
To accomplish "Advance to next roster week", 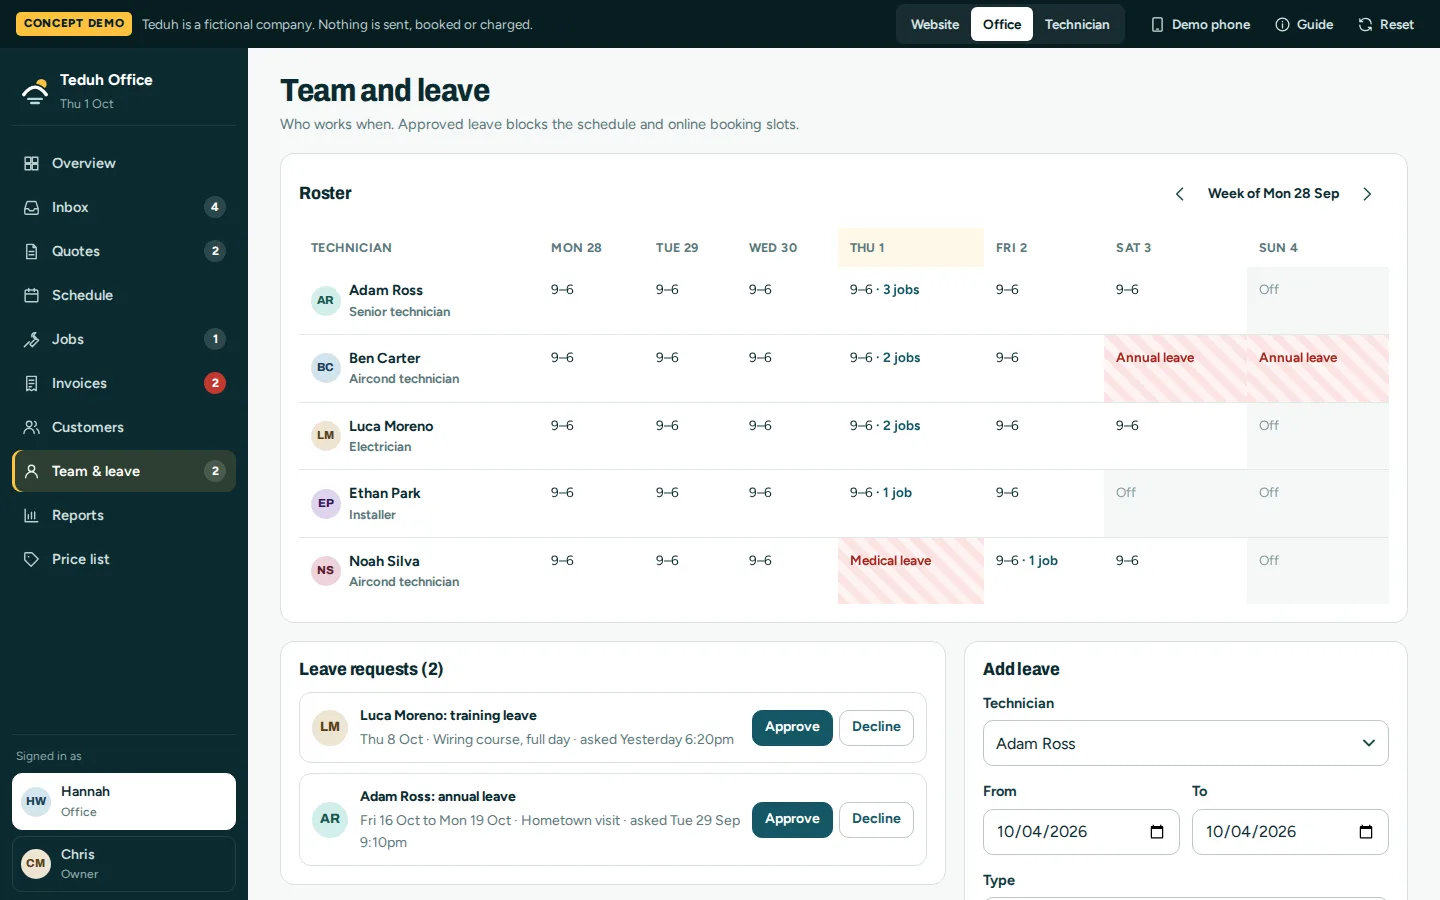I will tap(1367, 194).
